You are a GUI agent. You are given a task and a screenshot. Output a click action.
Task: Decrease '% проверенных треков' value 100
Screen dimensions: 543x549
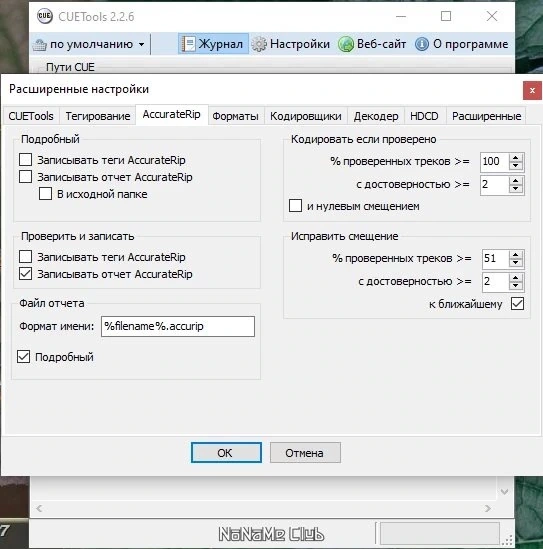(x=516, y=166)
